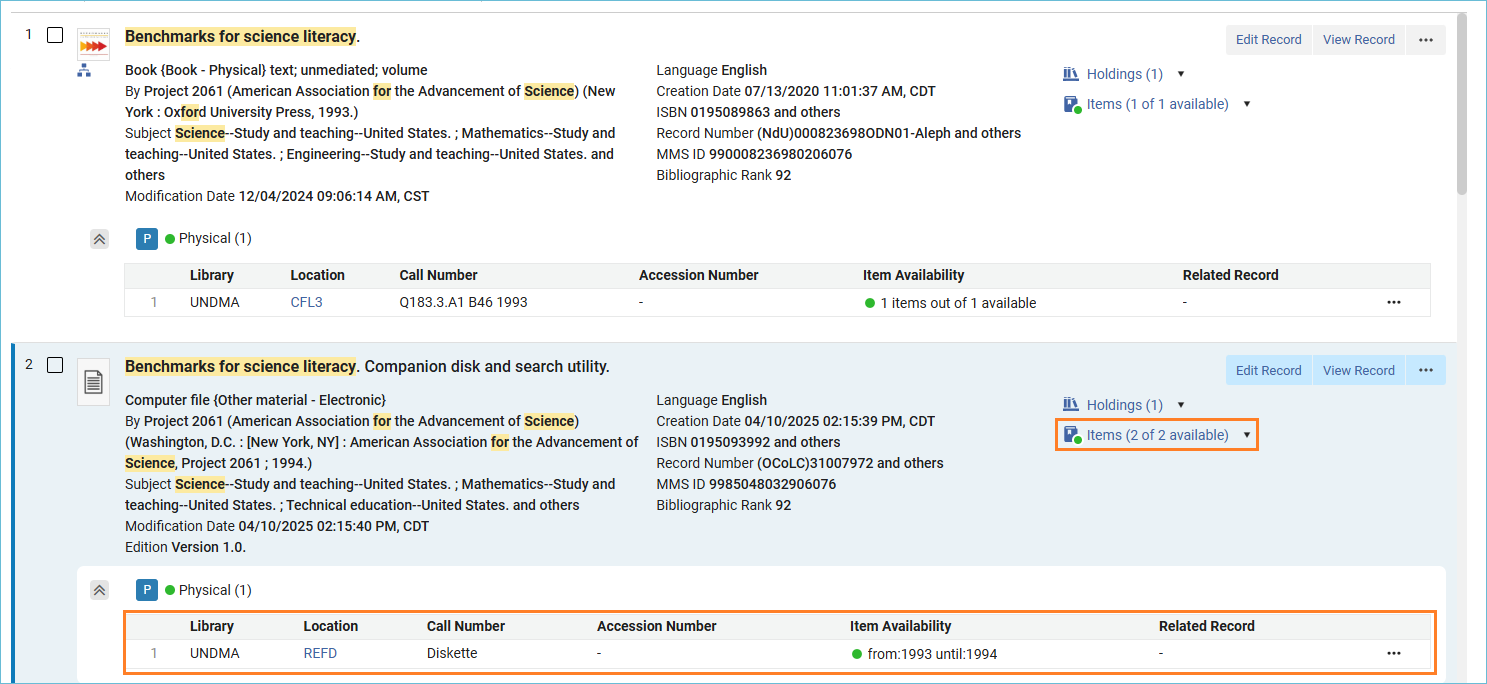The width and height of the screenshot is (1487, 684).
Task: Edit Record for Companion disk record
Action: 1268,370
